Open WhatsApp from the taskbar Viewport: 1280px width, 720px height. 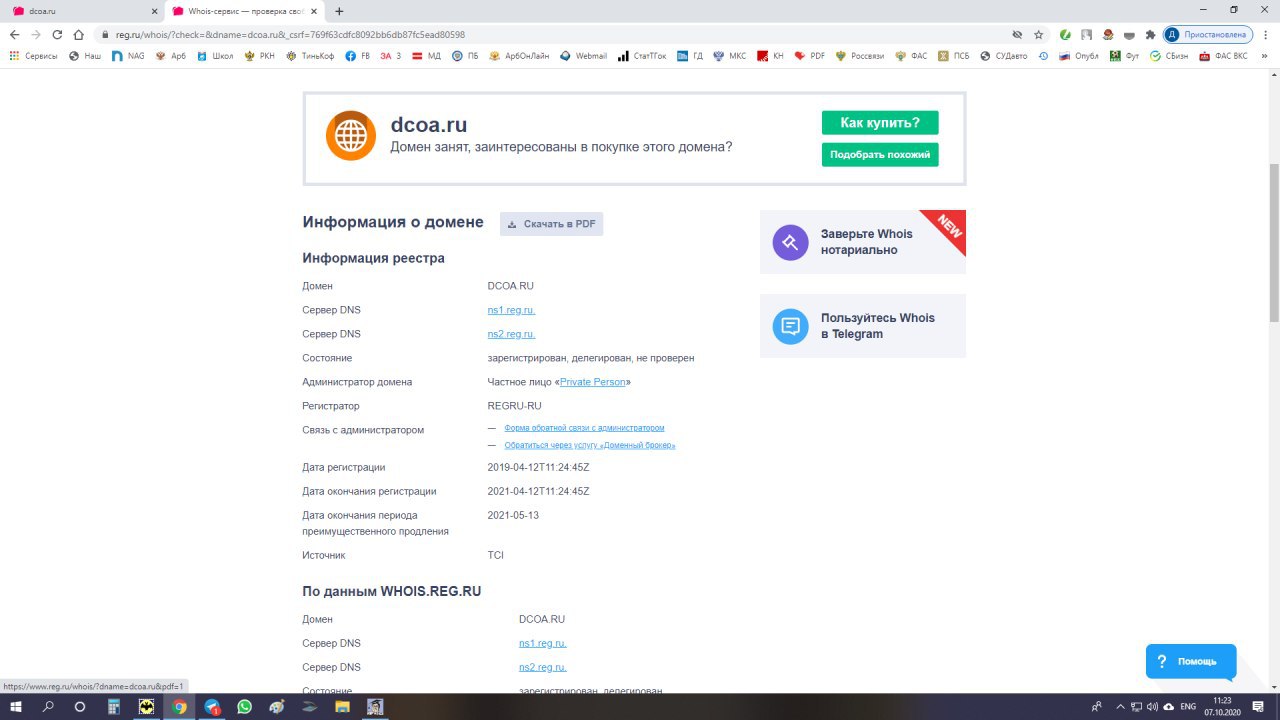245,706
